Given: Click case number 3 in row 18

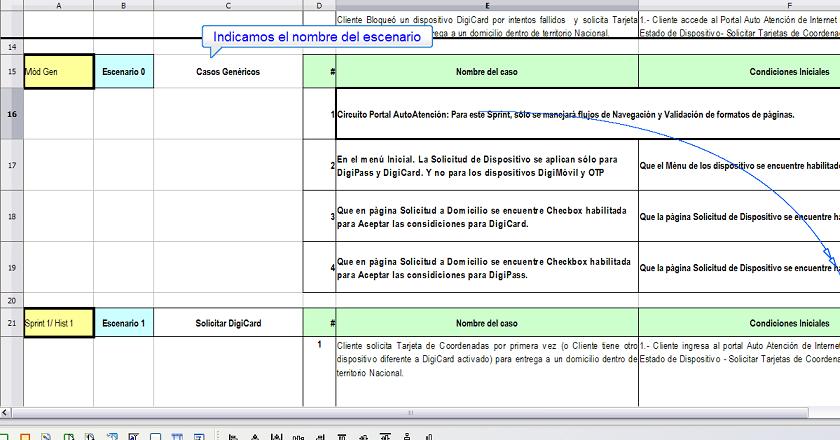Looking at the screenshot, I should [x=319, y=217].
